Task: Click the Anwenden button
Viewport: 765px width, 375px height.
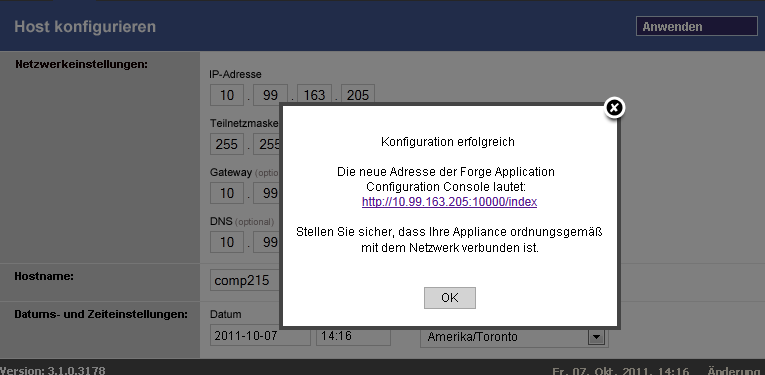Action: (x=697, y=26)
